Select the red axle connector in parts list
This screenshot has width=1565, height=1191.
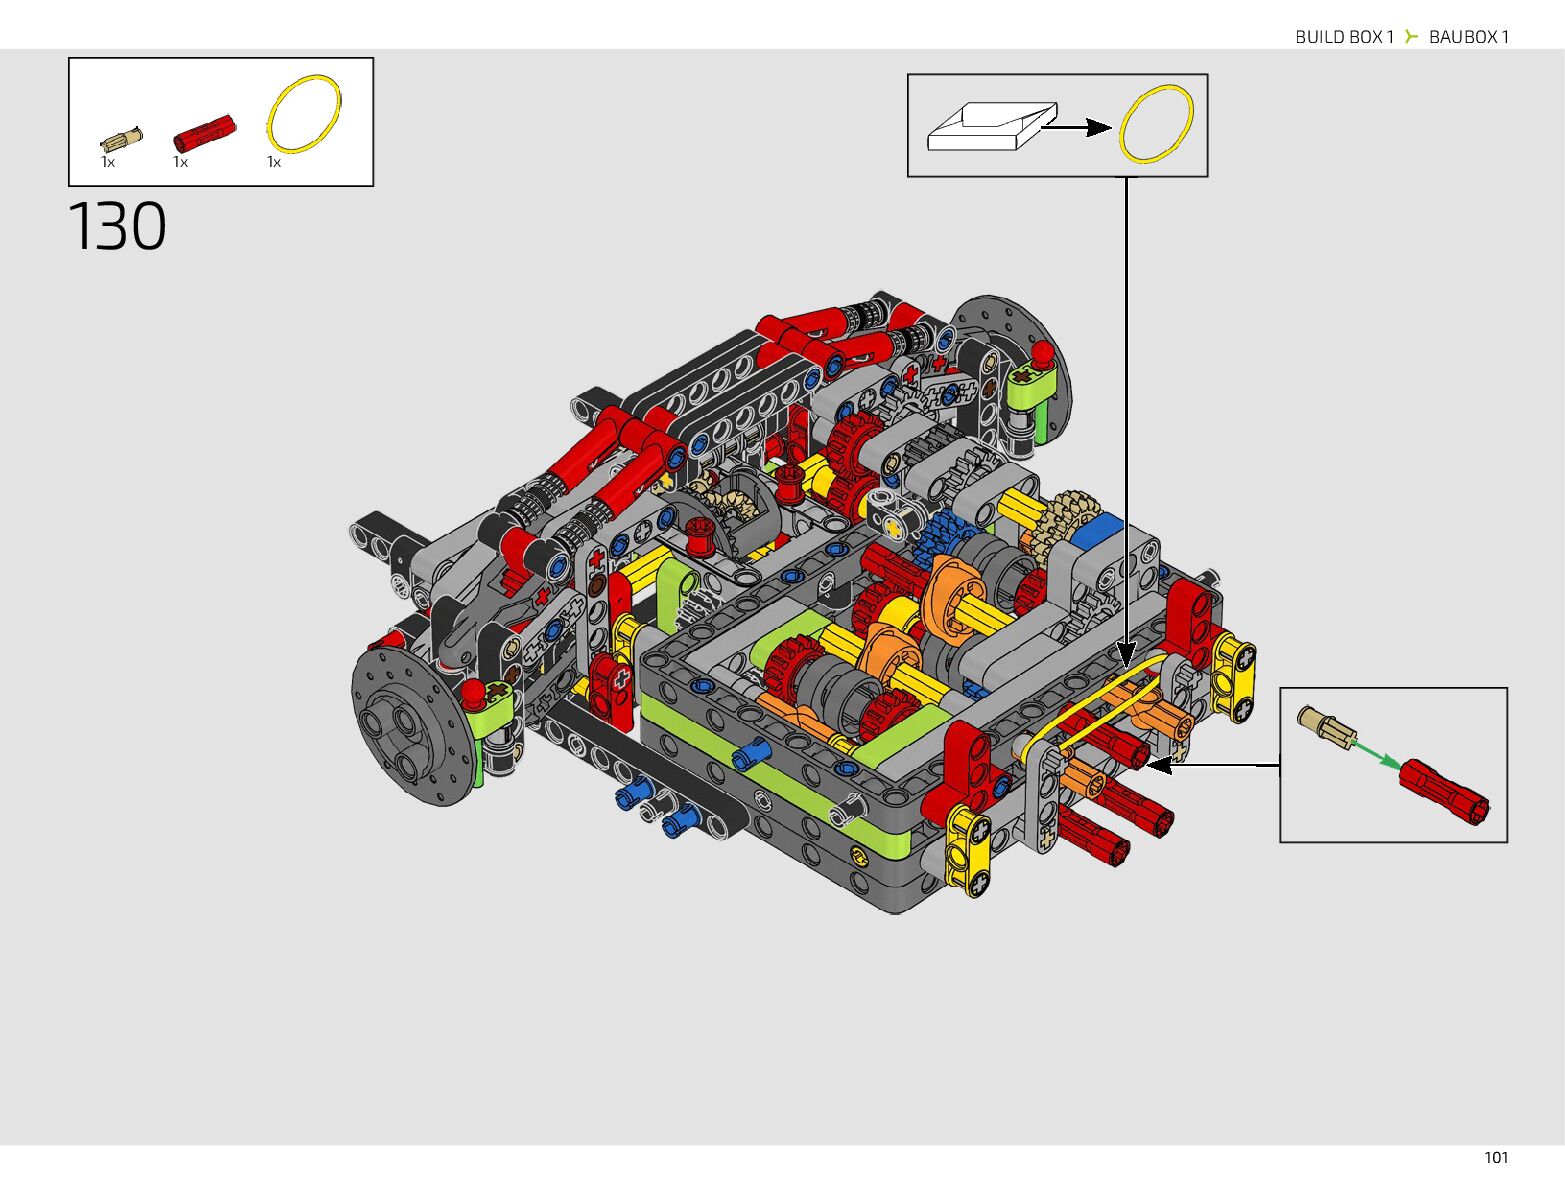[204, 133]
